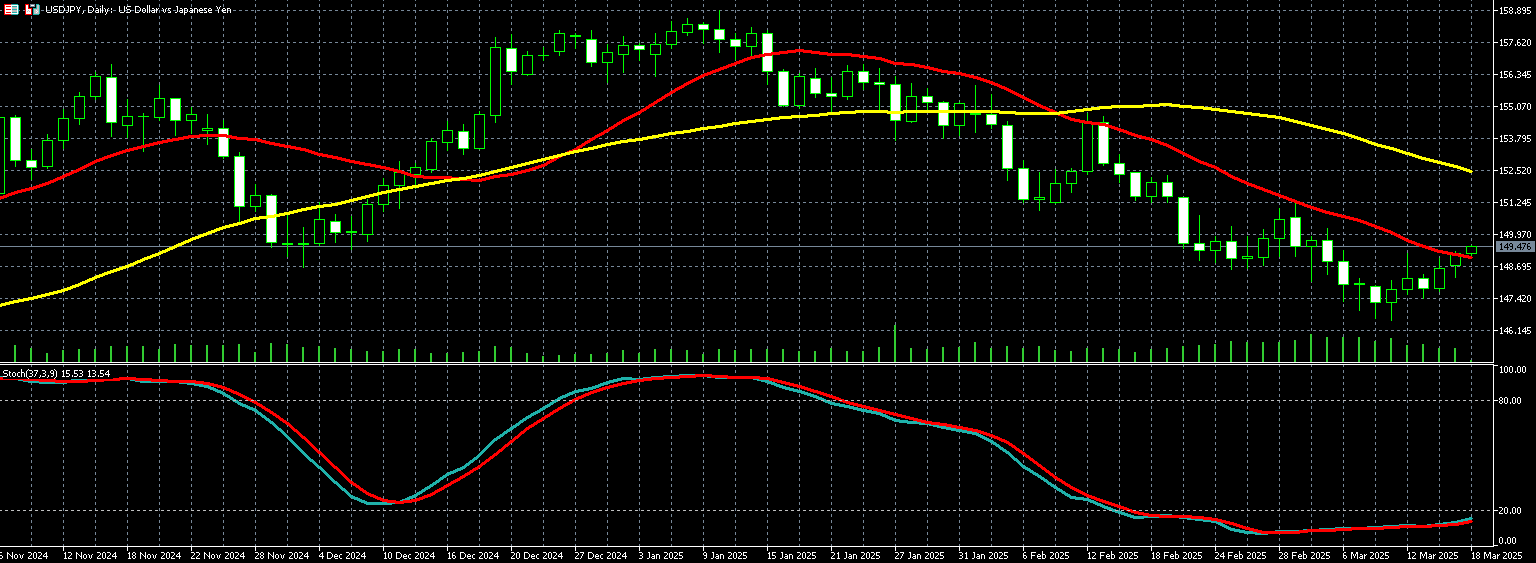Click the 20.00 stochastic level label
This screenshot has height=563, width=1536.
tap(1511, 511)
